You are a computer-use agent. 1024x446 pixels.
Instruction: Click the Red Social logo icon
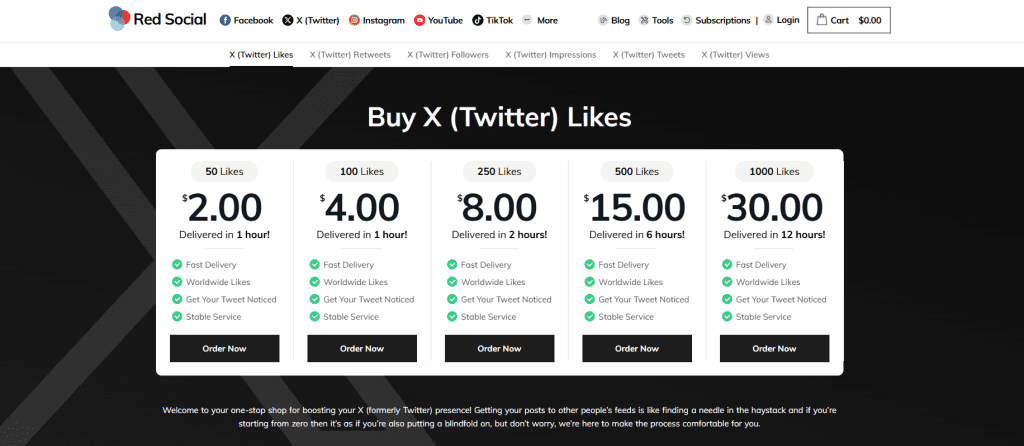coord(118,19)
